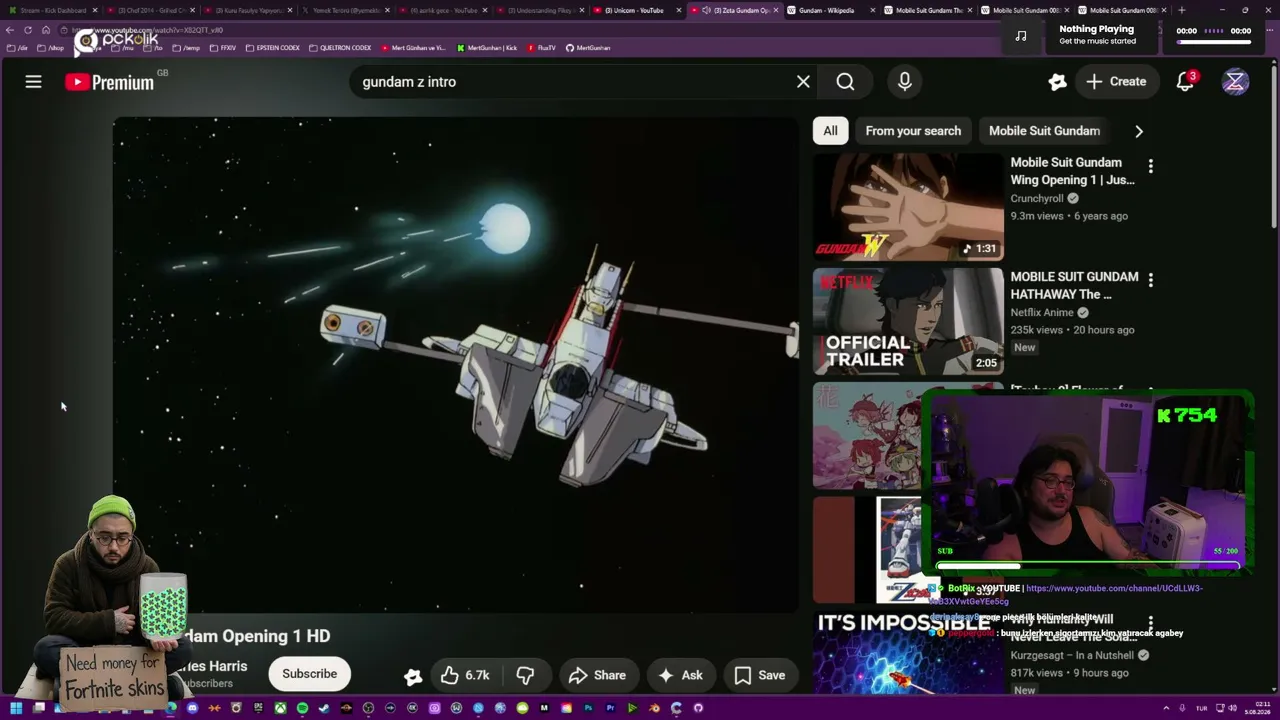1280x720 pixels.
Task: Open the RusTV bookmark
Action: (542, 48)
